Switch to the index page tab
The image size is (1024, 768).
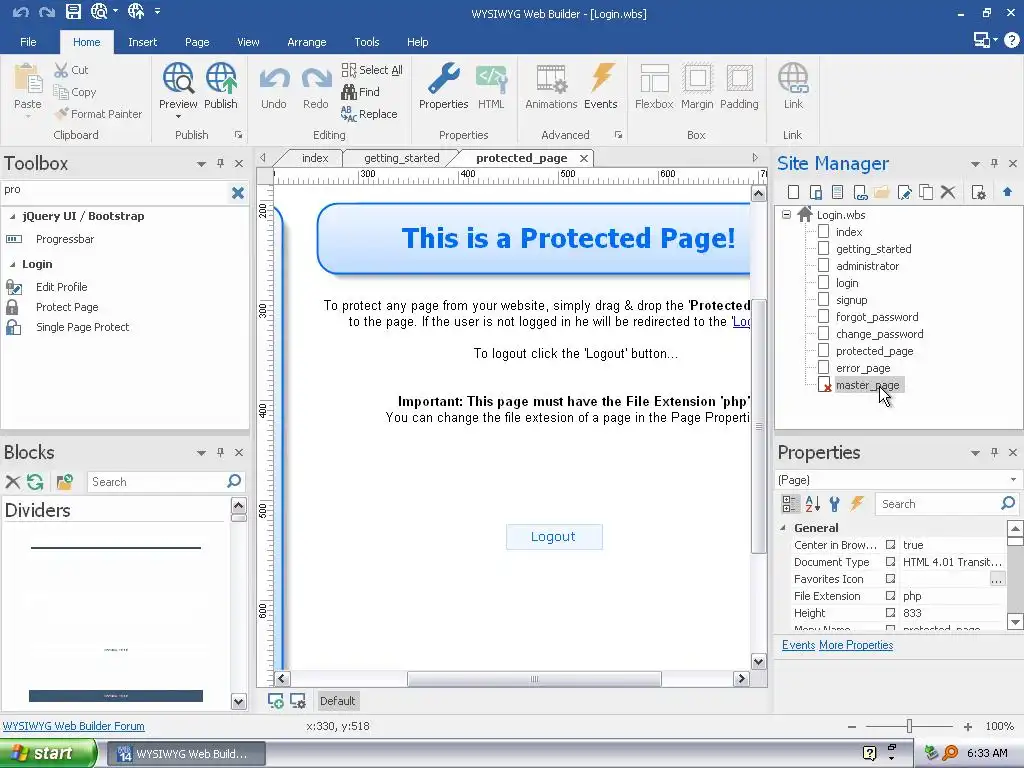[315, 158]
